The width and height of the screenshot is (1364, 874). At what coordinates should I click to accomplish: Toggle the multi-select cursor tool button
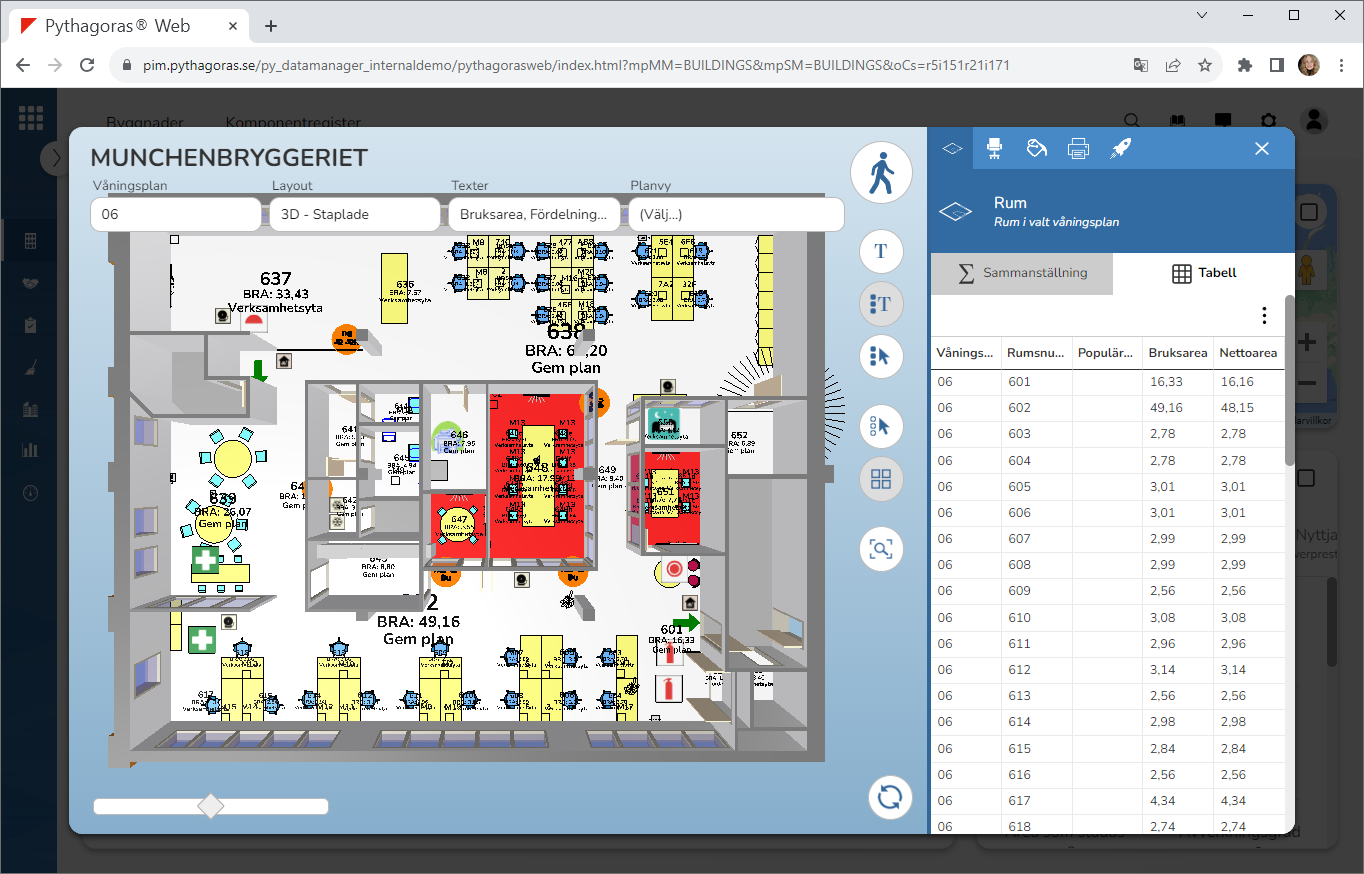coord(881,427)
